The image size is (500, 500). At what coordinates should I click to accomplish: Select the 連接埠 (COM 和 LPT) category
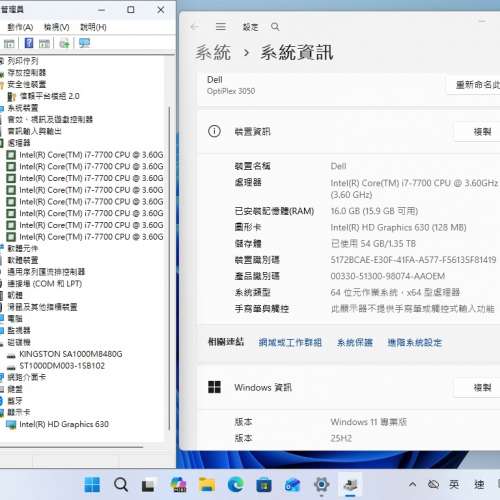(45, 284)
